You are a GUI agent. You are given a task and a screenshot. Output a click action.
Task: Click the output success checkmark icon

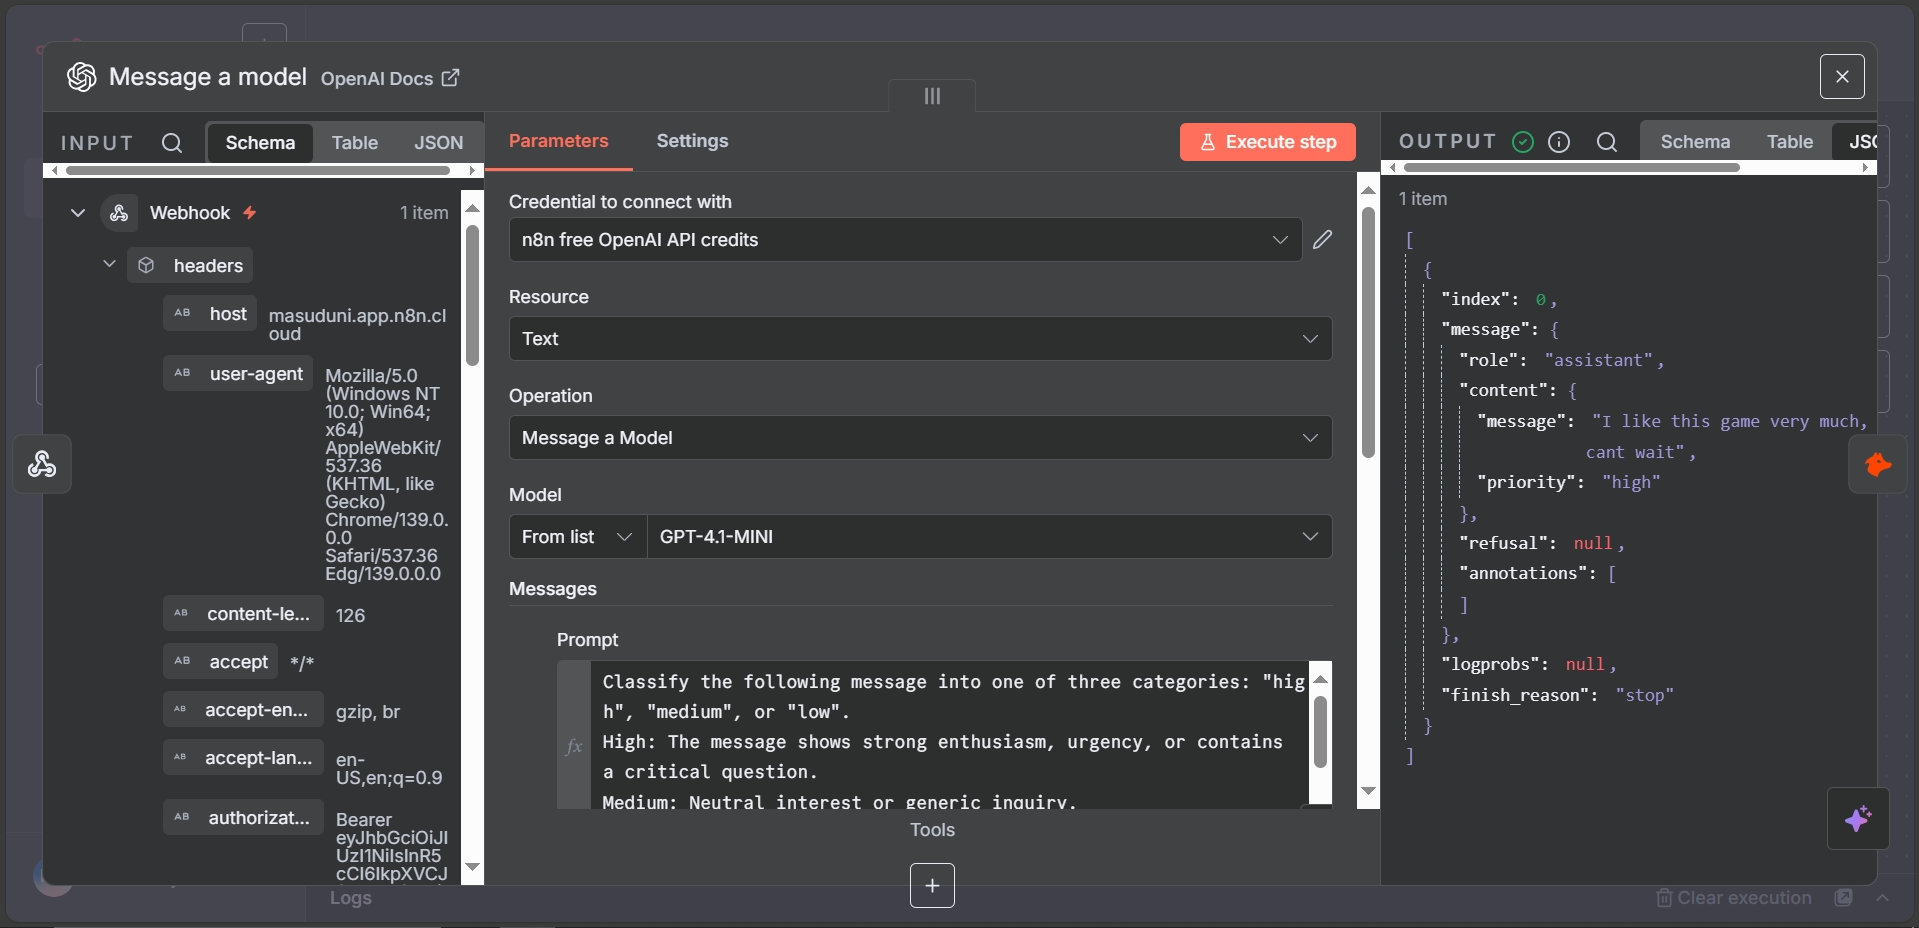click(x=1523, y=142)
